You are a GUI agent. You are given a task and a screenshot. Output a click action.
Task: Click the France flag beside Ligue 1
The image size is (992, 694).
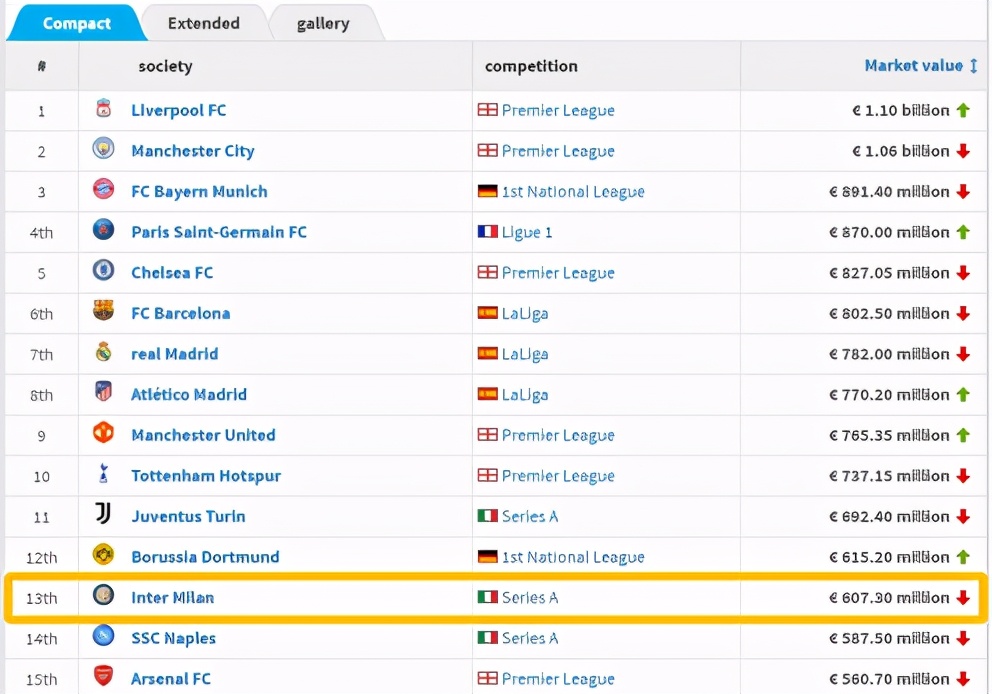(x=487, y=232)
